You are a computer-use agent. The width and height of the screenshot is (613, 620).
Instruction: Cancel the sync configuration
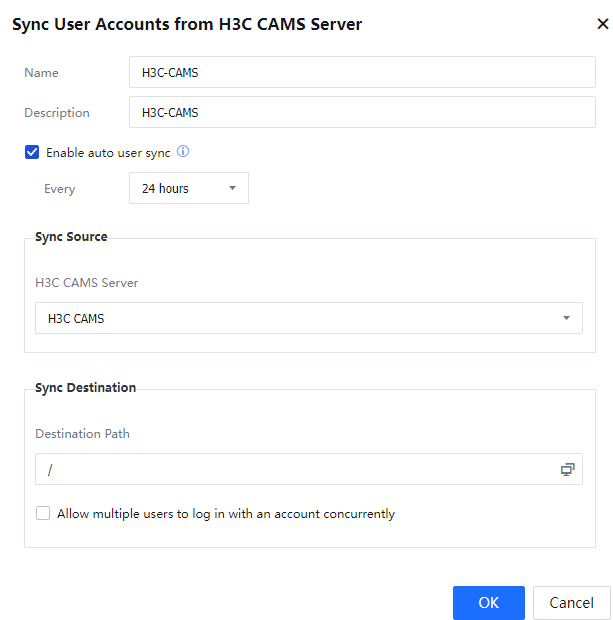click(571, 602)
